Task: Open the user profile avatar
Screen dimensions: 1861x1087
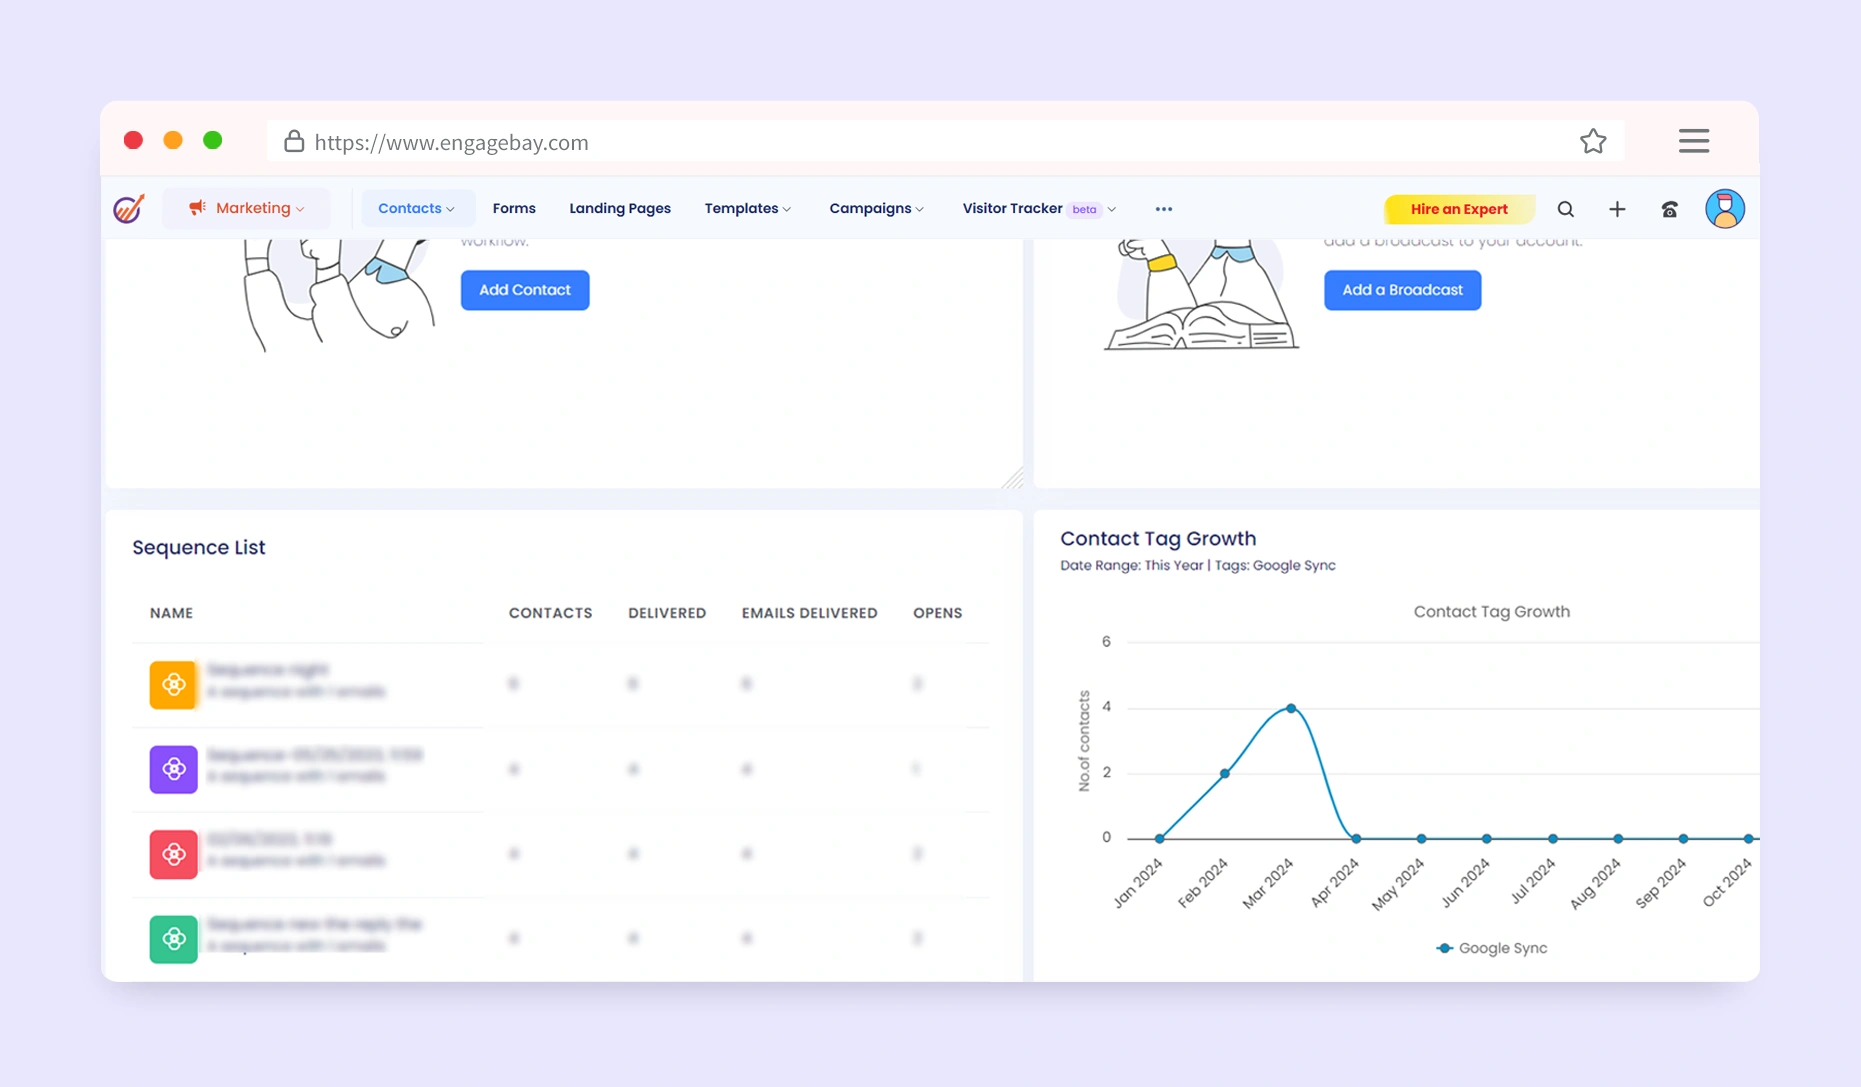Action: tap(1724, 209)
